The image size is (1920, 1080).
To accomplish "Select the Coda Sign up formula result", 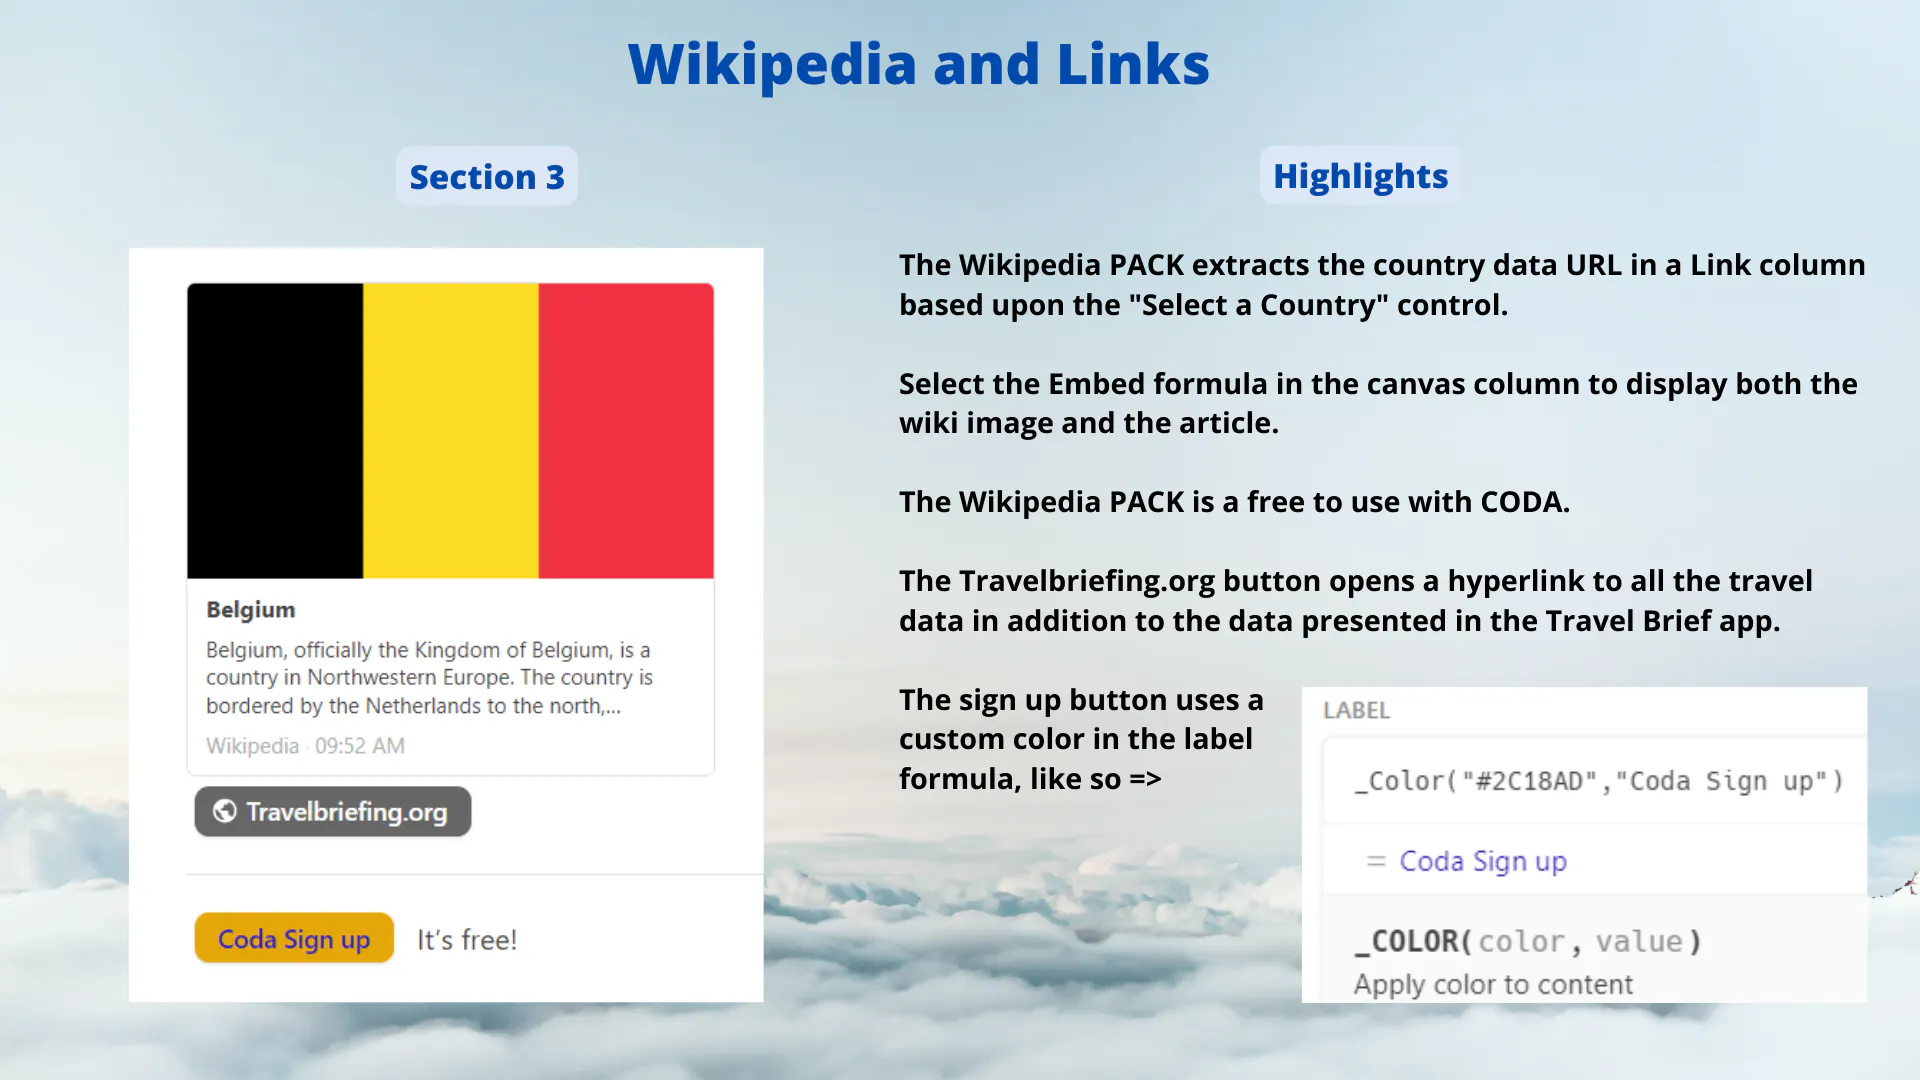I will tap(1483, 861).
